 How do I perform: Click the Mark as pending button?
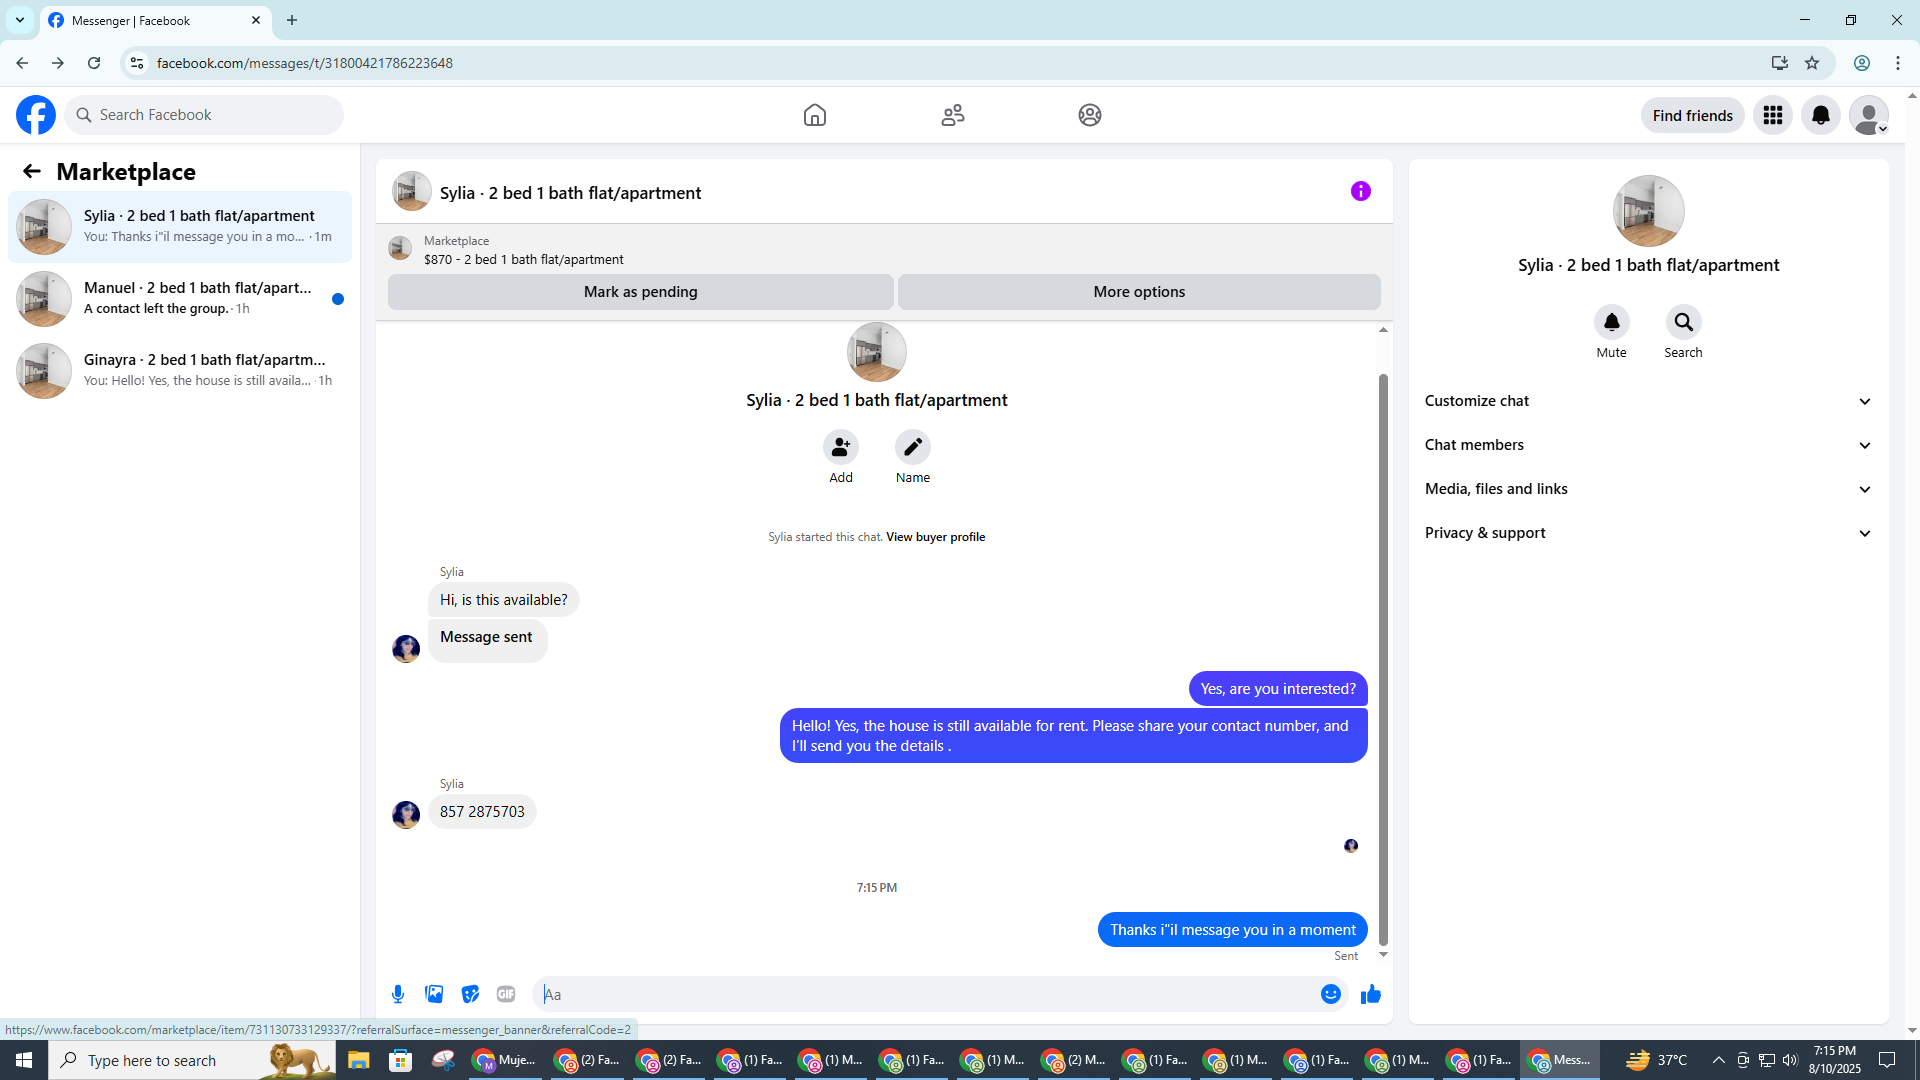640,292
